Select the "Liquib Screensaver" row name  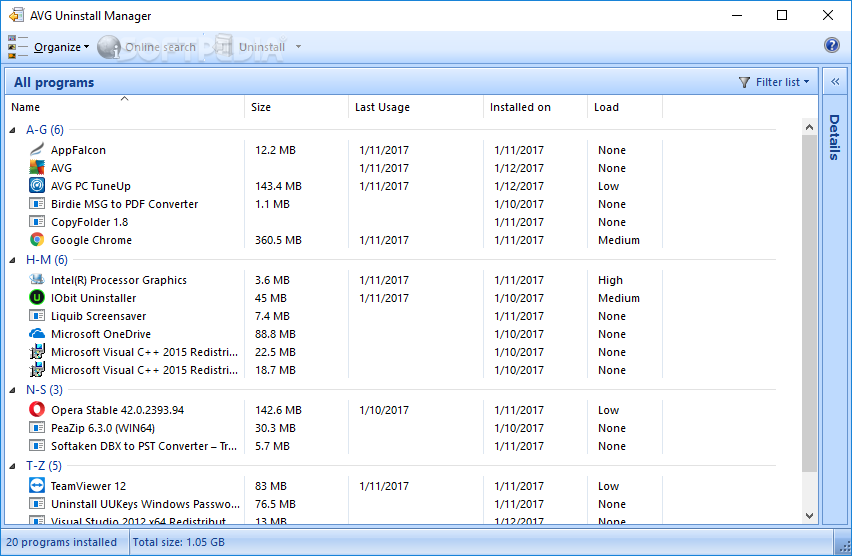pyautogui.click(x=98, y=316)
